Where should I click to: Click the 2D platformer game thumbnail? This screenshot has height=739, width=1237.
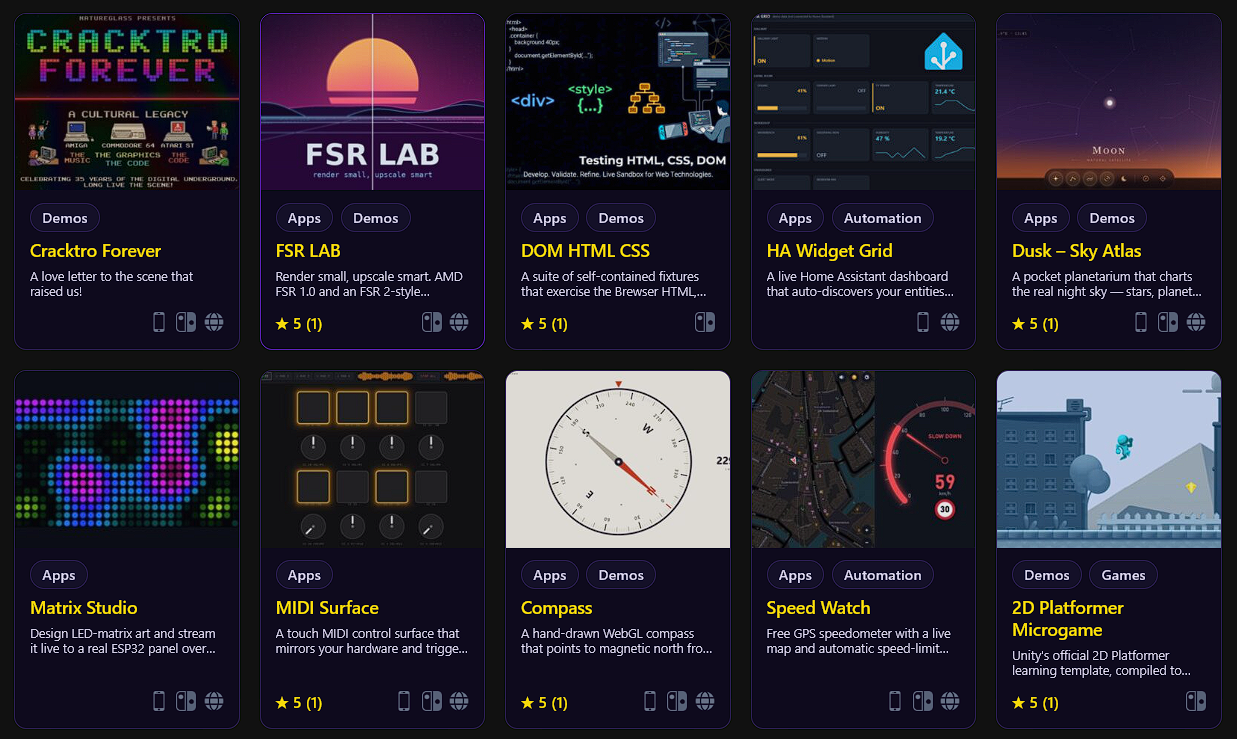(x=1109, y=459)
